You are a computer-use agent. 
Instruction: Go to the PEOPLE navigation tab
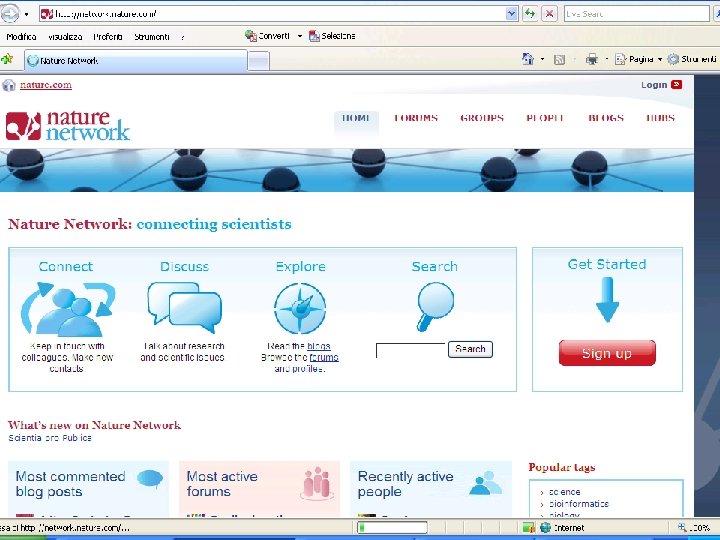545,118
